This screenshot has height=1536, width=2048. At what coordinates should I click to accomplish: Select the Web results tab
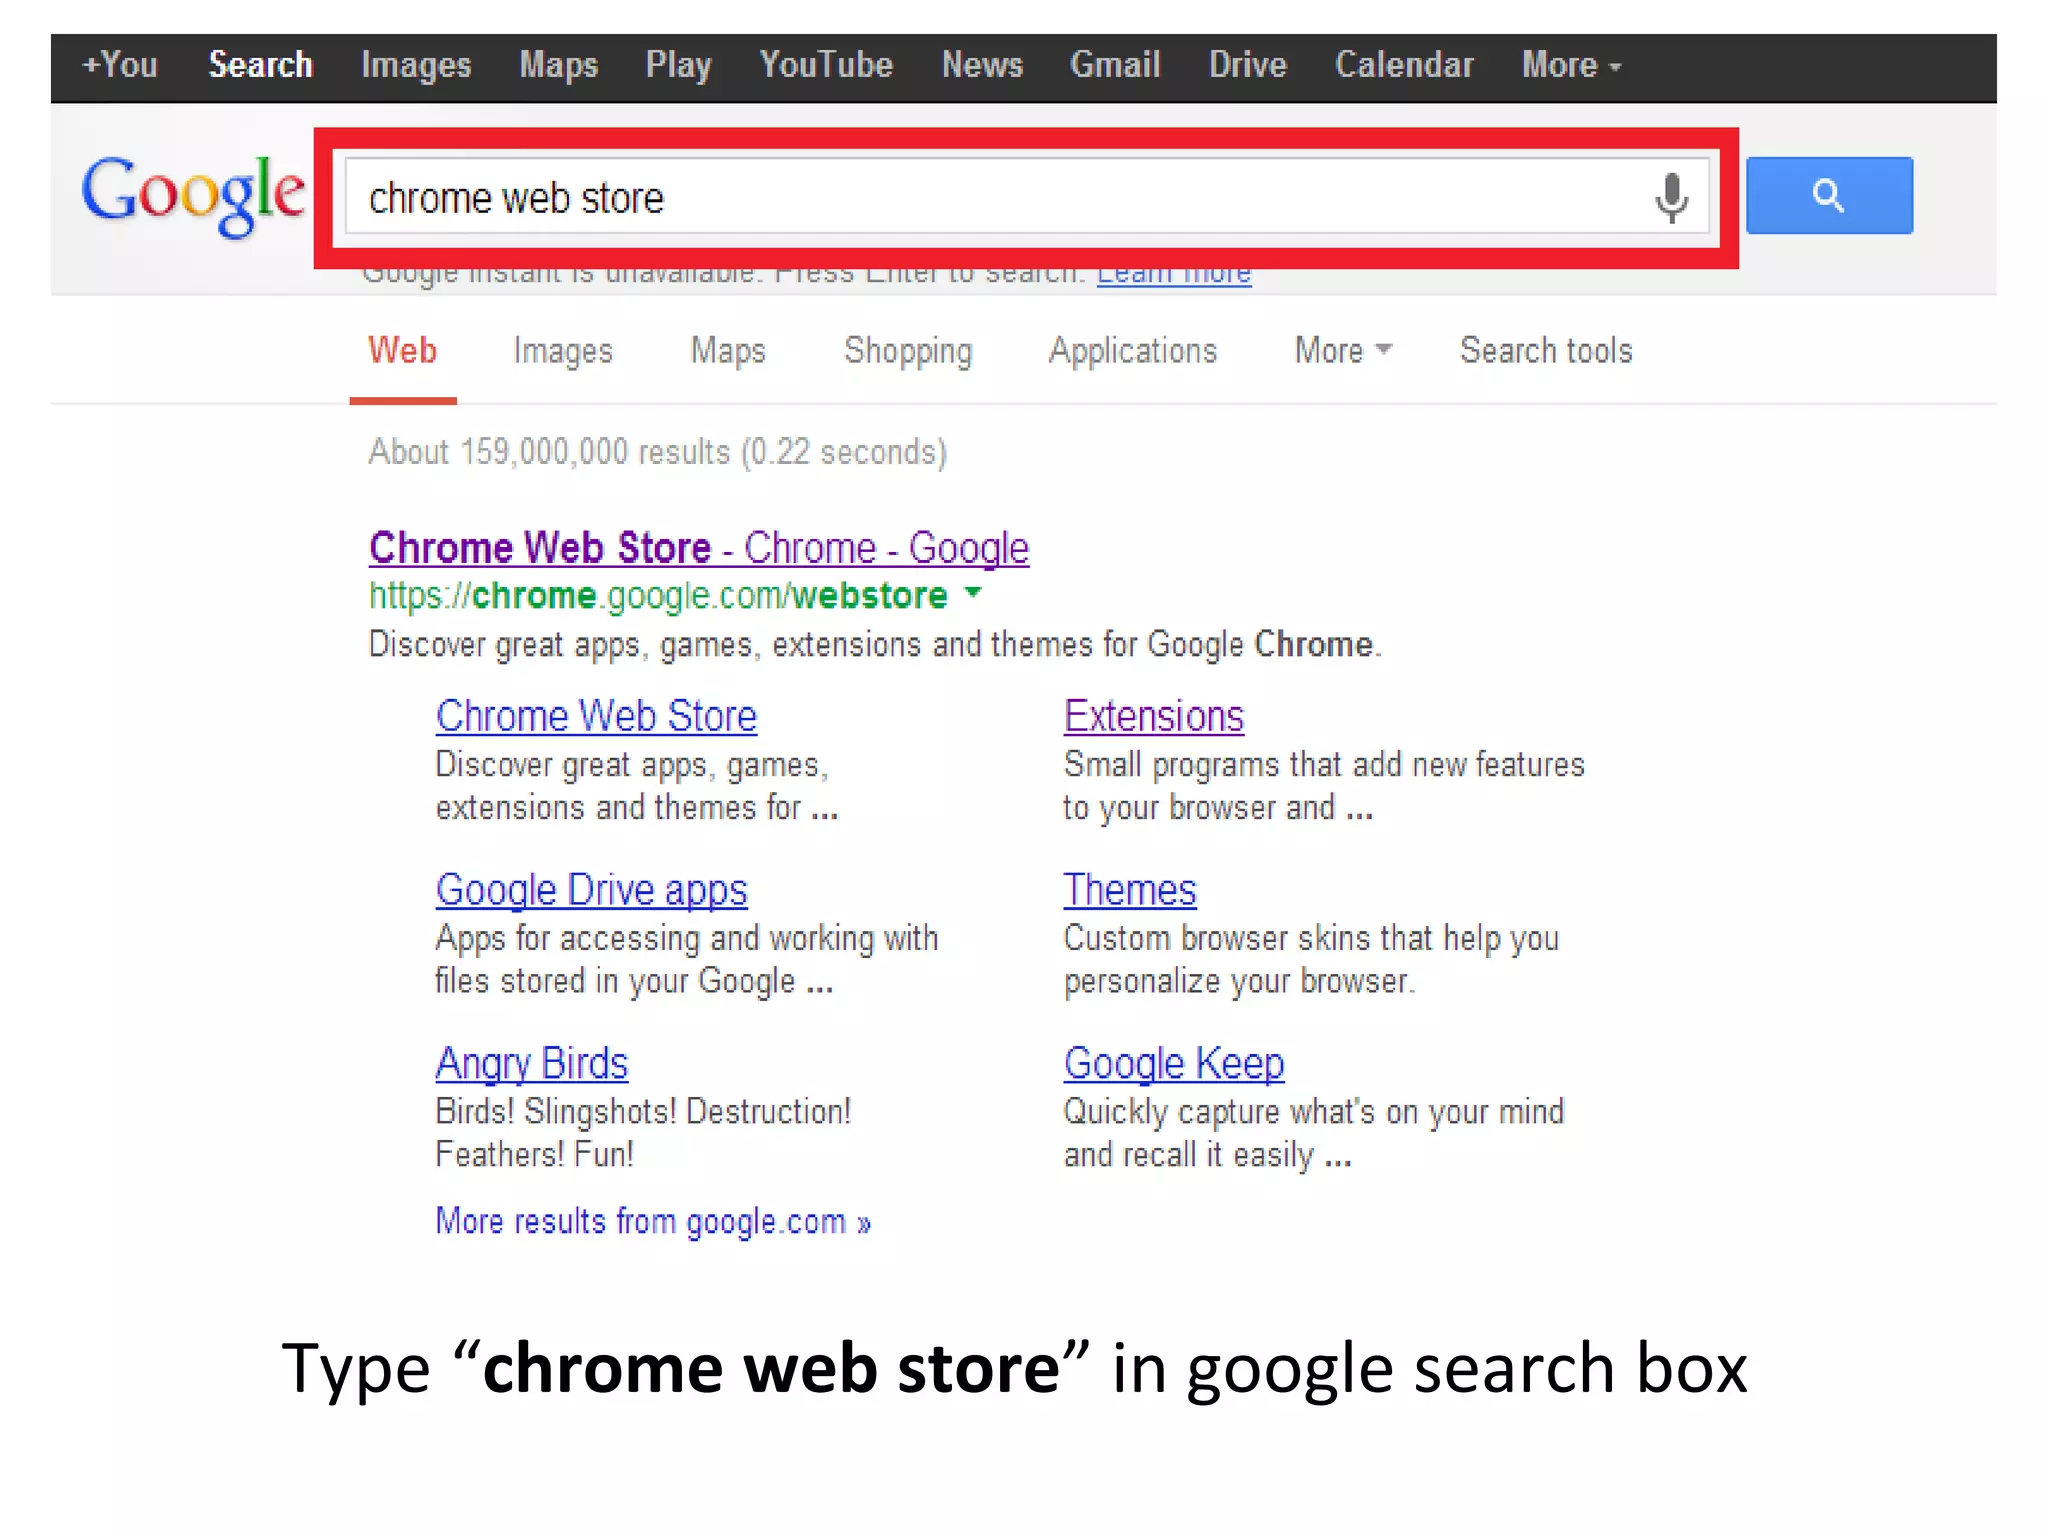click(402, 351)
